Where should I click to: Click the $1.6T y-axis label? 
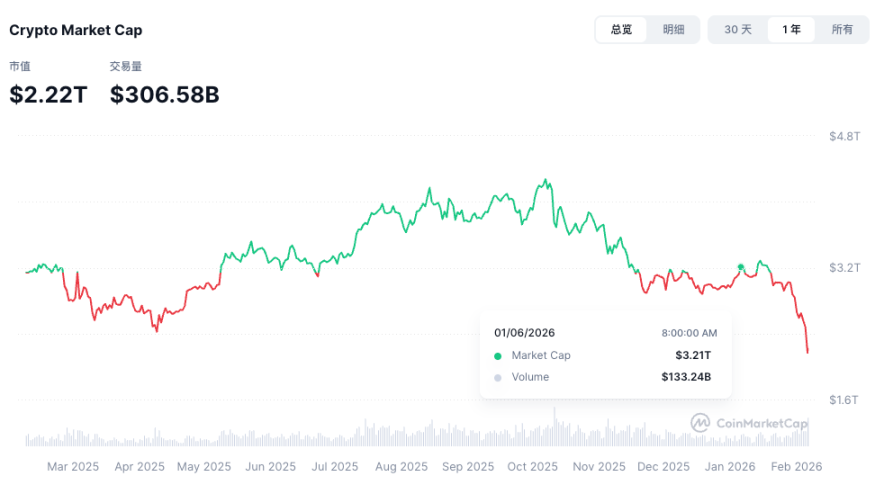(x=845, y=400)
